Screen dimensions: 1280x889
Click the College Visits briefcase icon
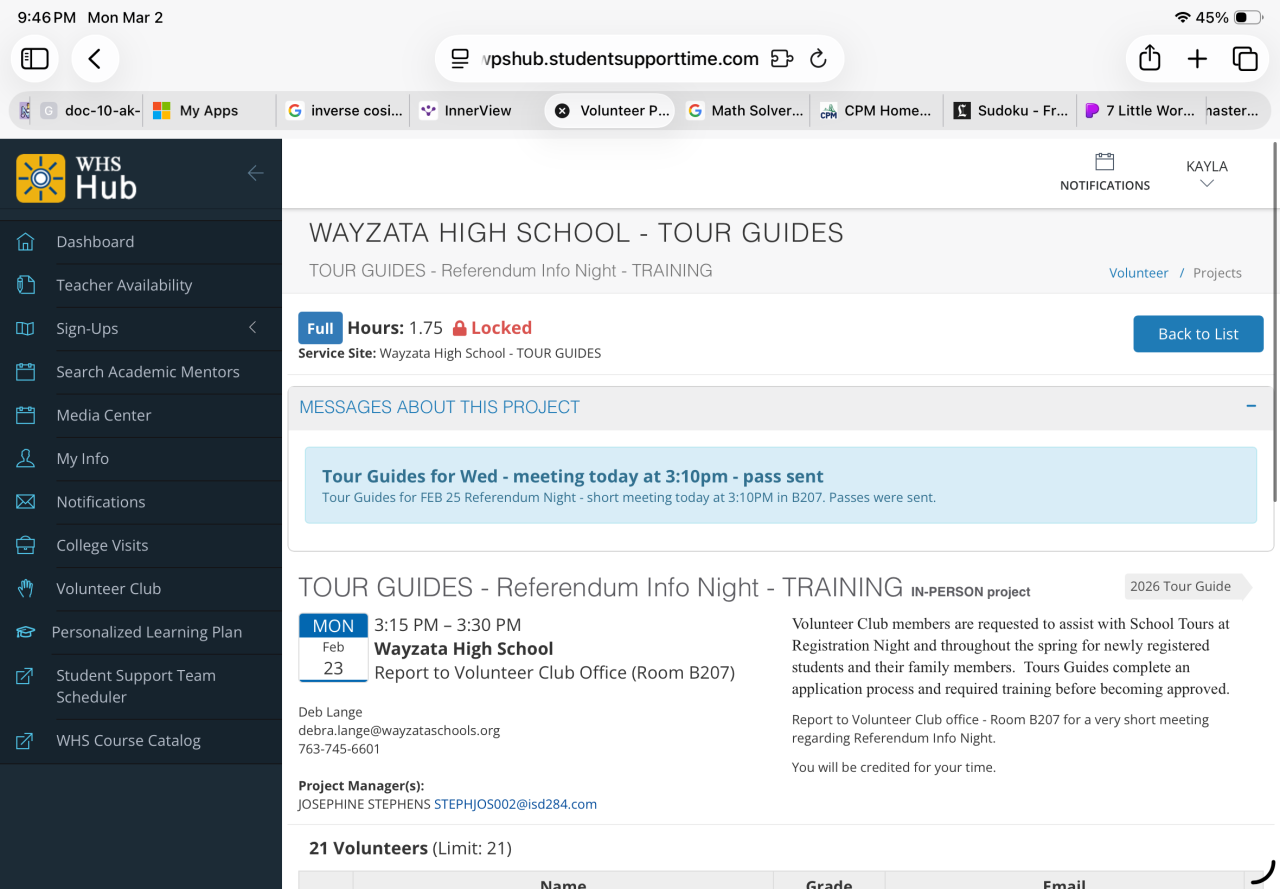[x=26, y=546]
